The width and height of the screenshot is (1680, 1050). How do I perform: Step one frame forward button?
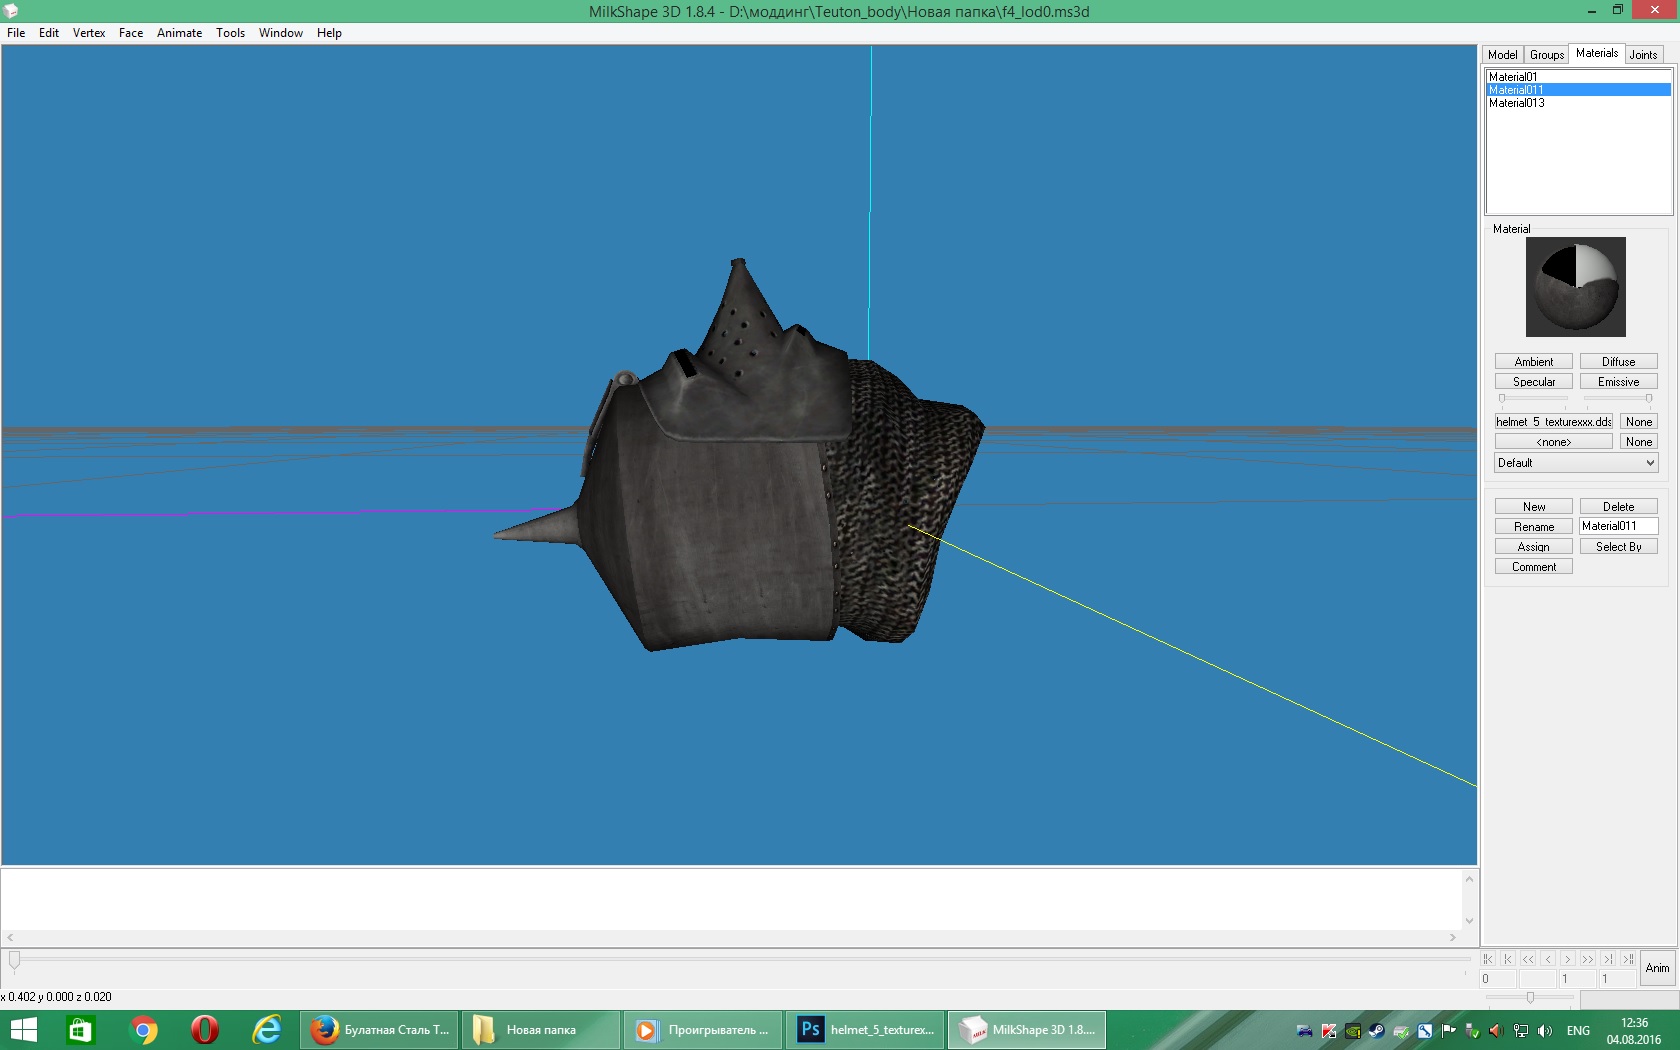point(1568,958)
